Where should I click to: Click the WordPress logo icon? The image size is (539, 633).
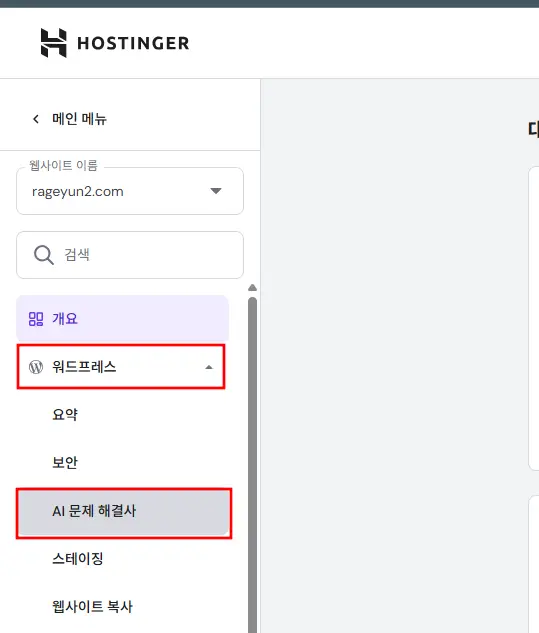(36, 367)
